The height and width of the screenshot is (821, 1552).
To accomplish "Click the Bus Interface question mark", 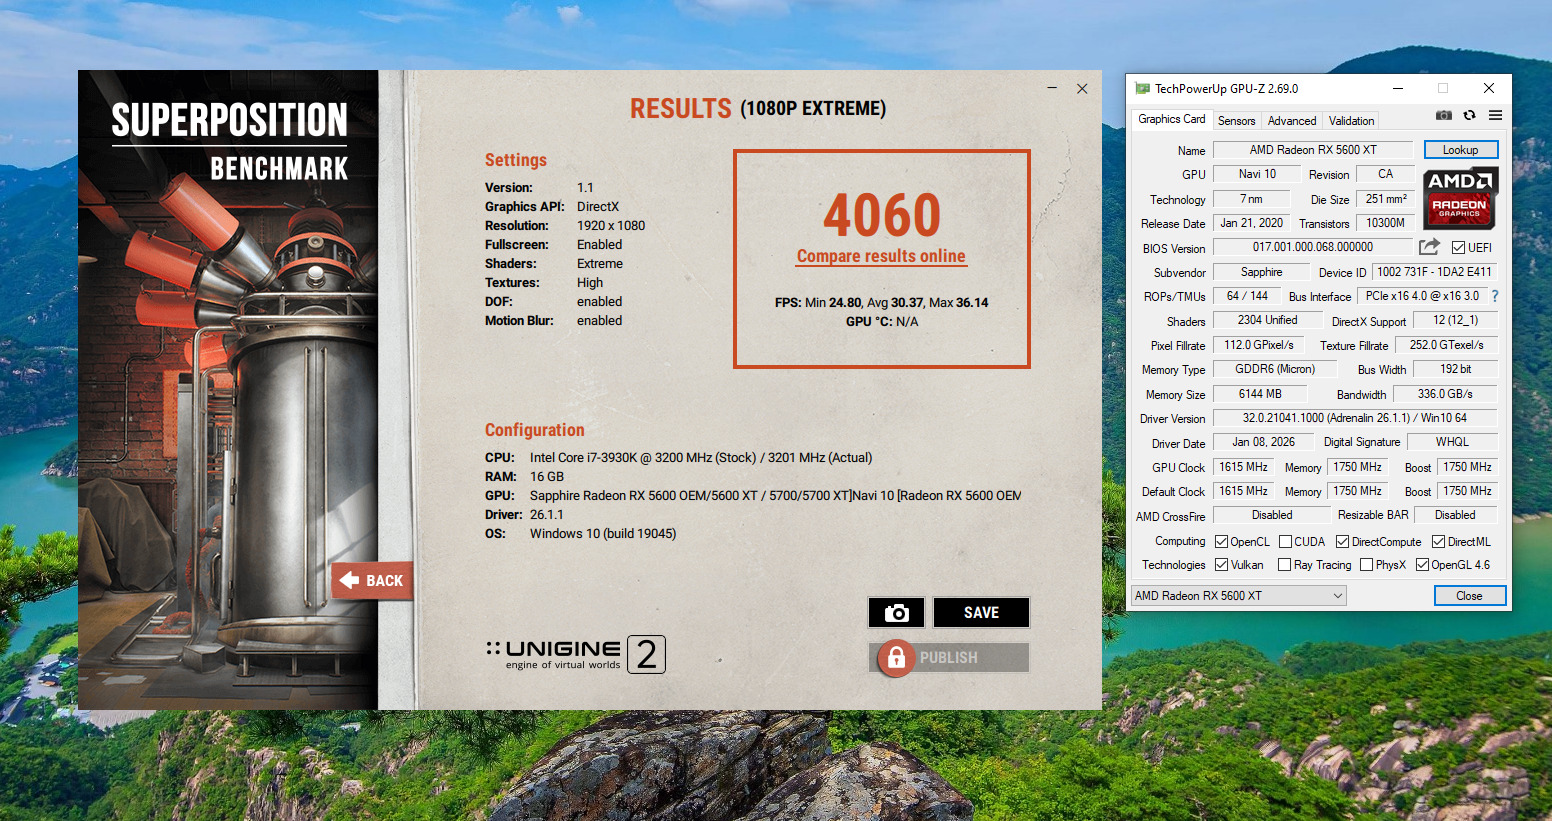I will tap(1495, 296).
